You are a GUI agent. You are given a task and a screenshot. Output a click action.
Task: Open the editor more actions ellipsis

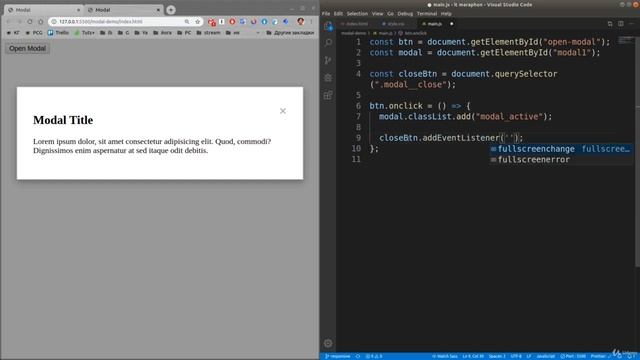631,24
